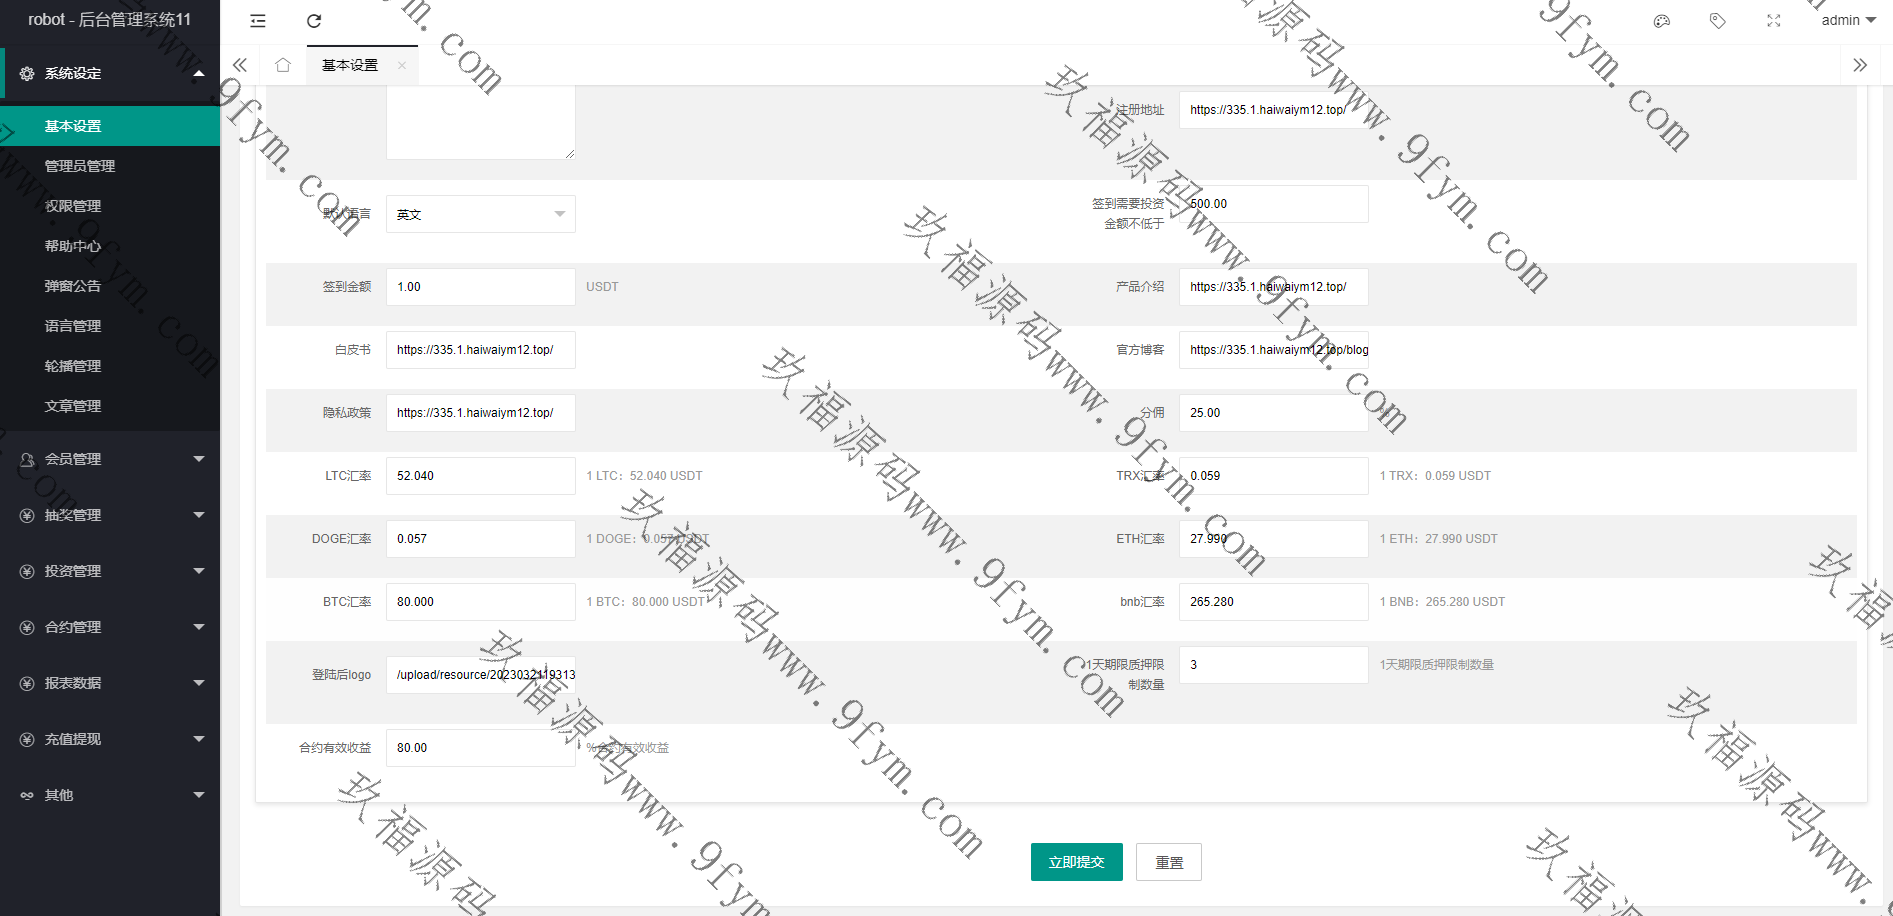Collapse the 系统设定 sidebar section
1893x916 pixels.
(110, 73)
